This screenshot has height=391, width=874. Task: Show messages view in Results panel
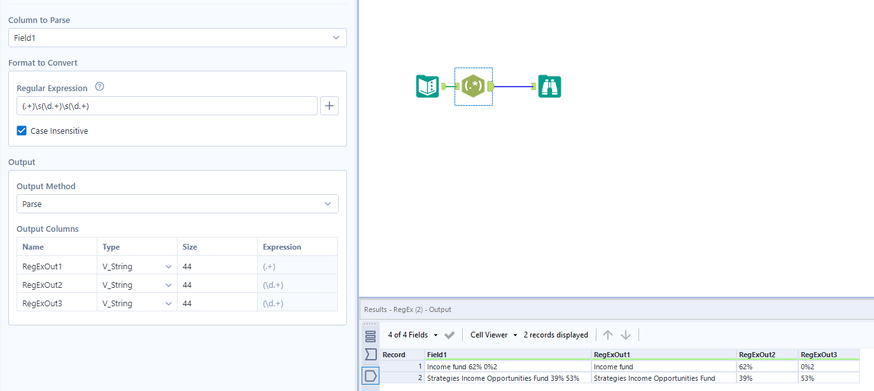pyautogui.click(x=370, y=336)
